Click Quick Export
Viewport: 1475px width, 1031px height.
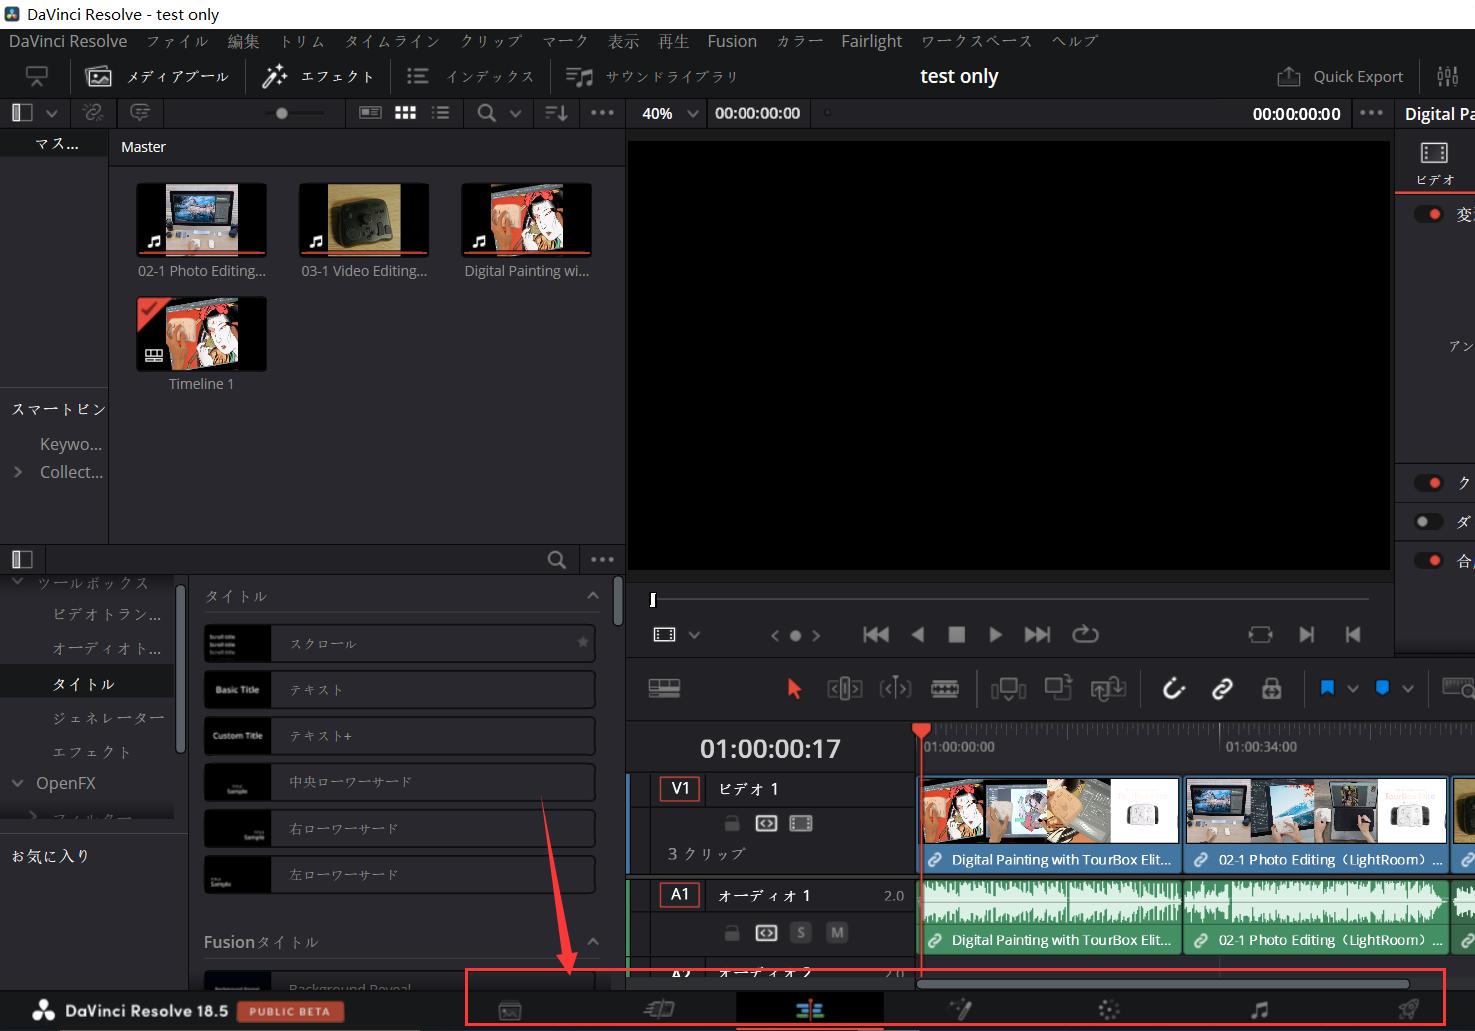1340,76
